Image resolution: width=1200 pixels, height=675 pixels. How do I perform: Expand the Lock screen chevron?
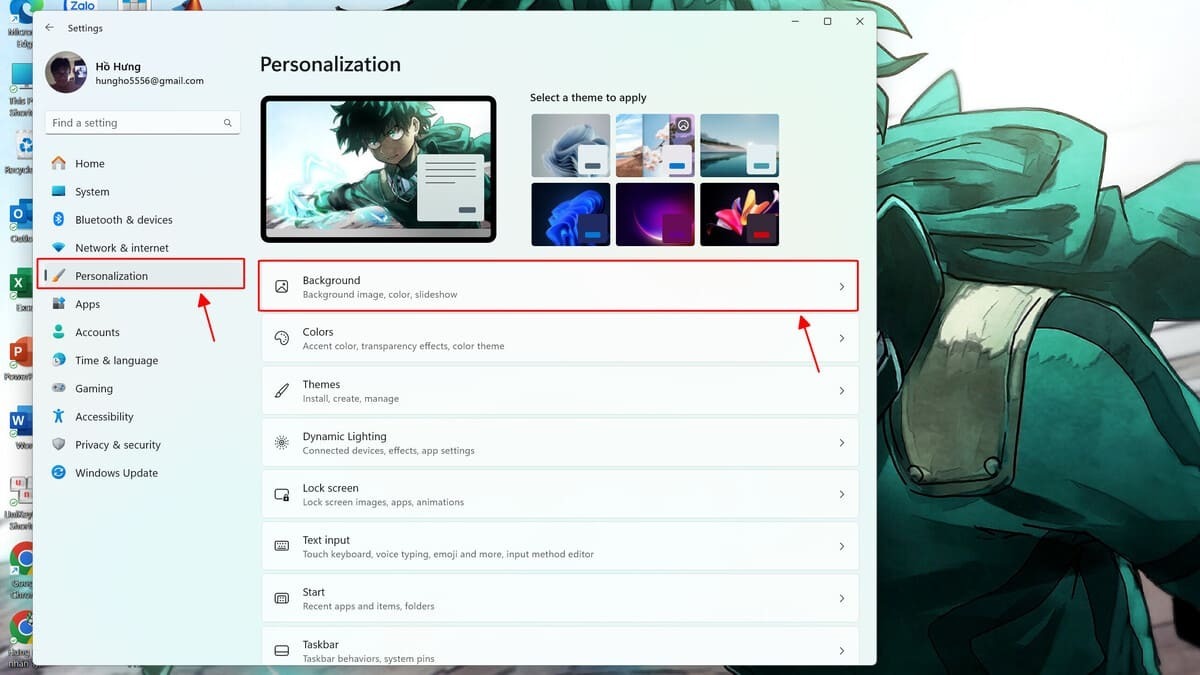pos(841,495)
